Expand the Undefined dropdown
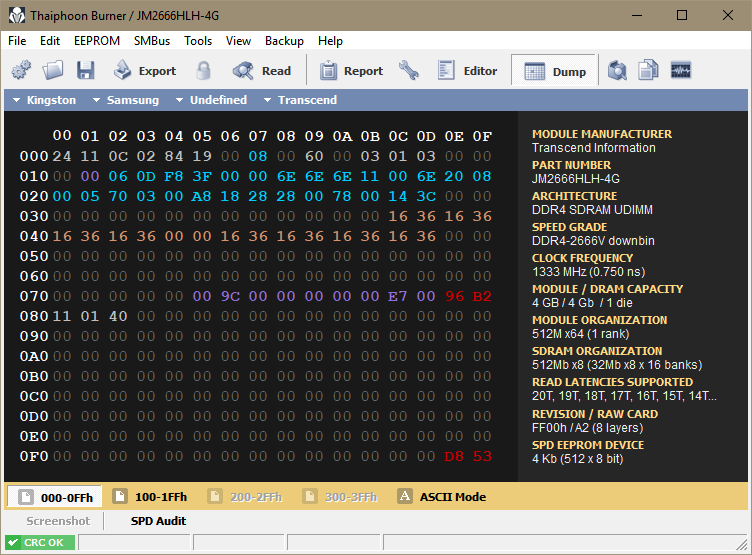This screenshot has width=752, height=555. [x=211, y=100]
